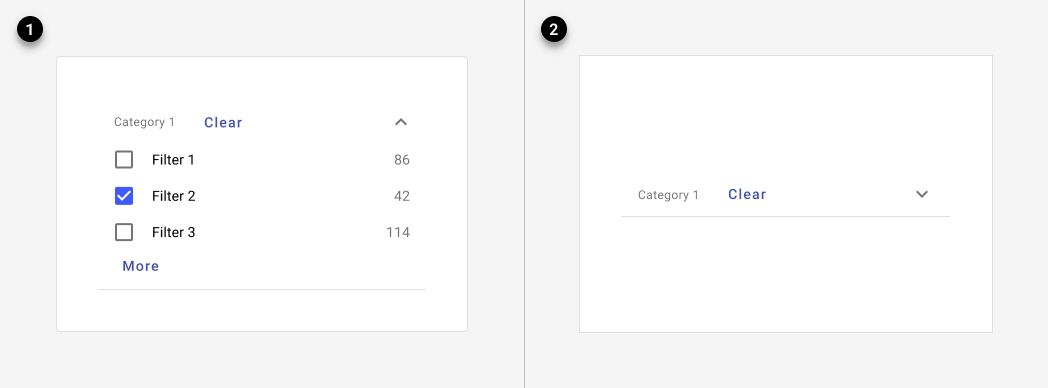Open the More link below Filter 3

coord(140,266)
